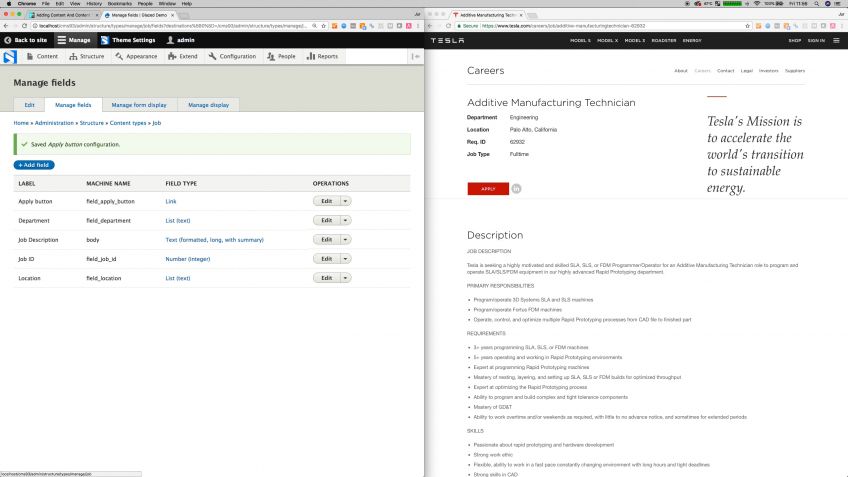Reload the Drupal window page
Viewport: 848px width, 477px height.
pyautogui.click(x=24, y=26)
